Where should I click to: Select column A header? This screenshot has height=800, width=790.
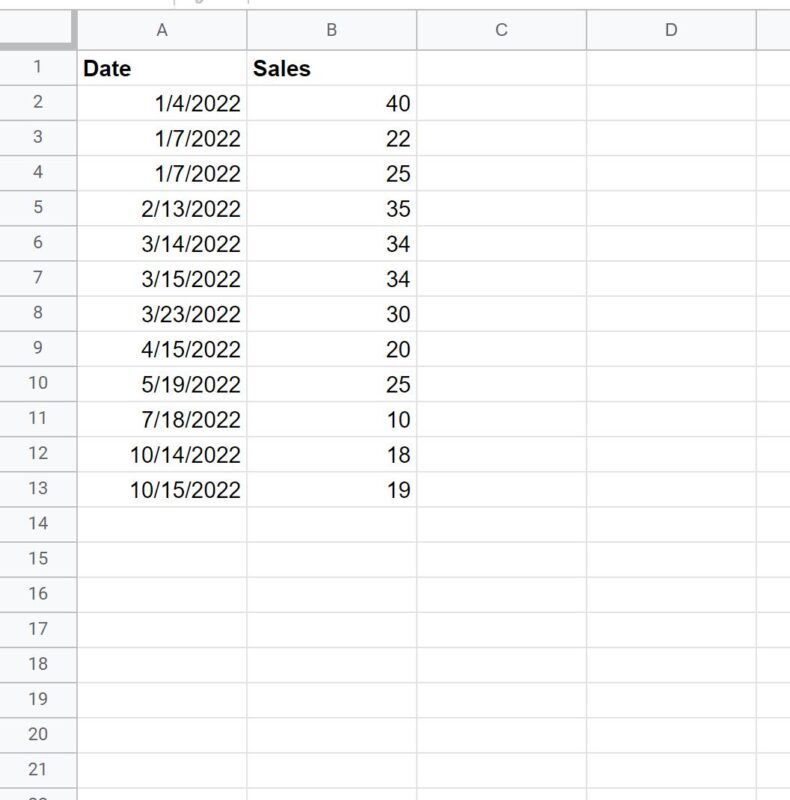(x=162, y=30)
